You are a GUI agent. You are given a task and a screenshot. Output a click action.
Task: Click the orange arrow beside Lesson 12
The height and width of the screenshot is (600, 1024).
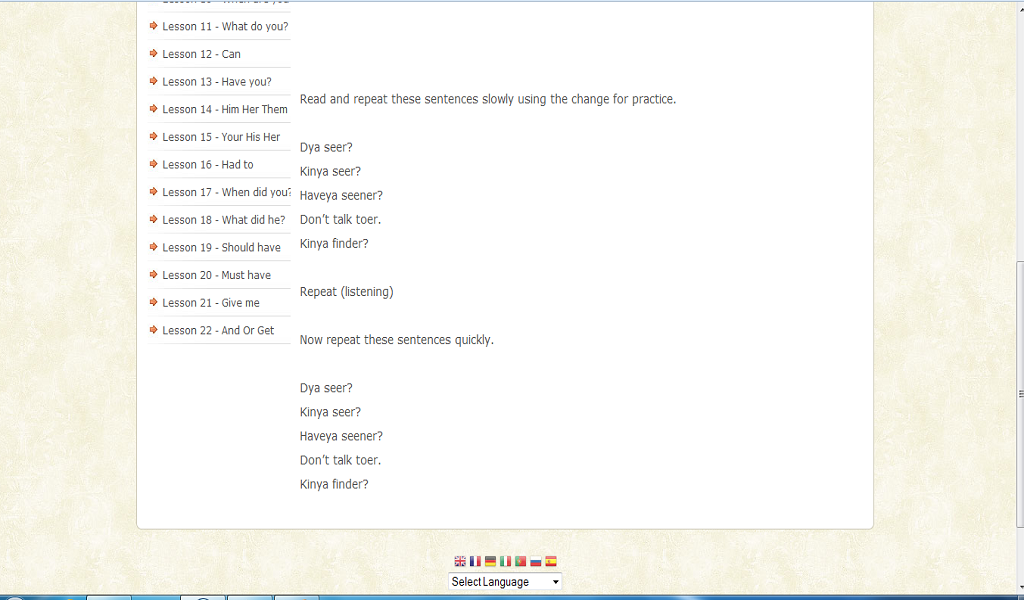tap(153, 54)
